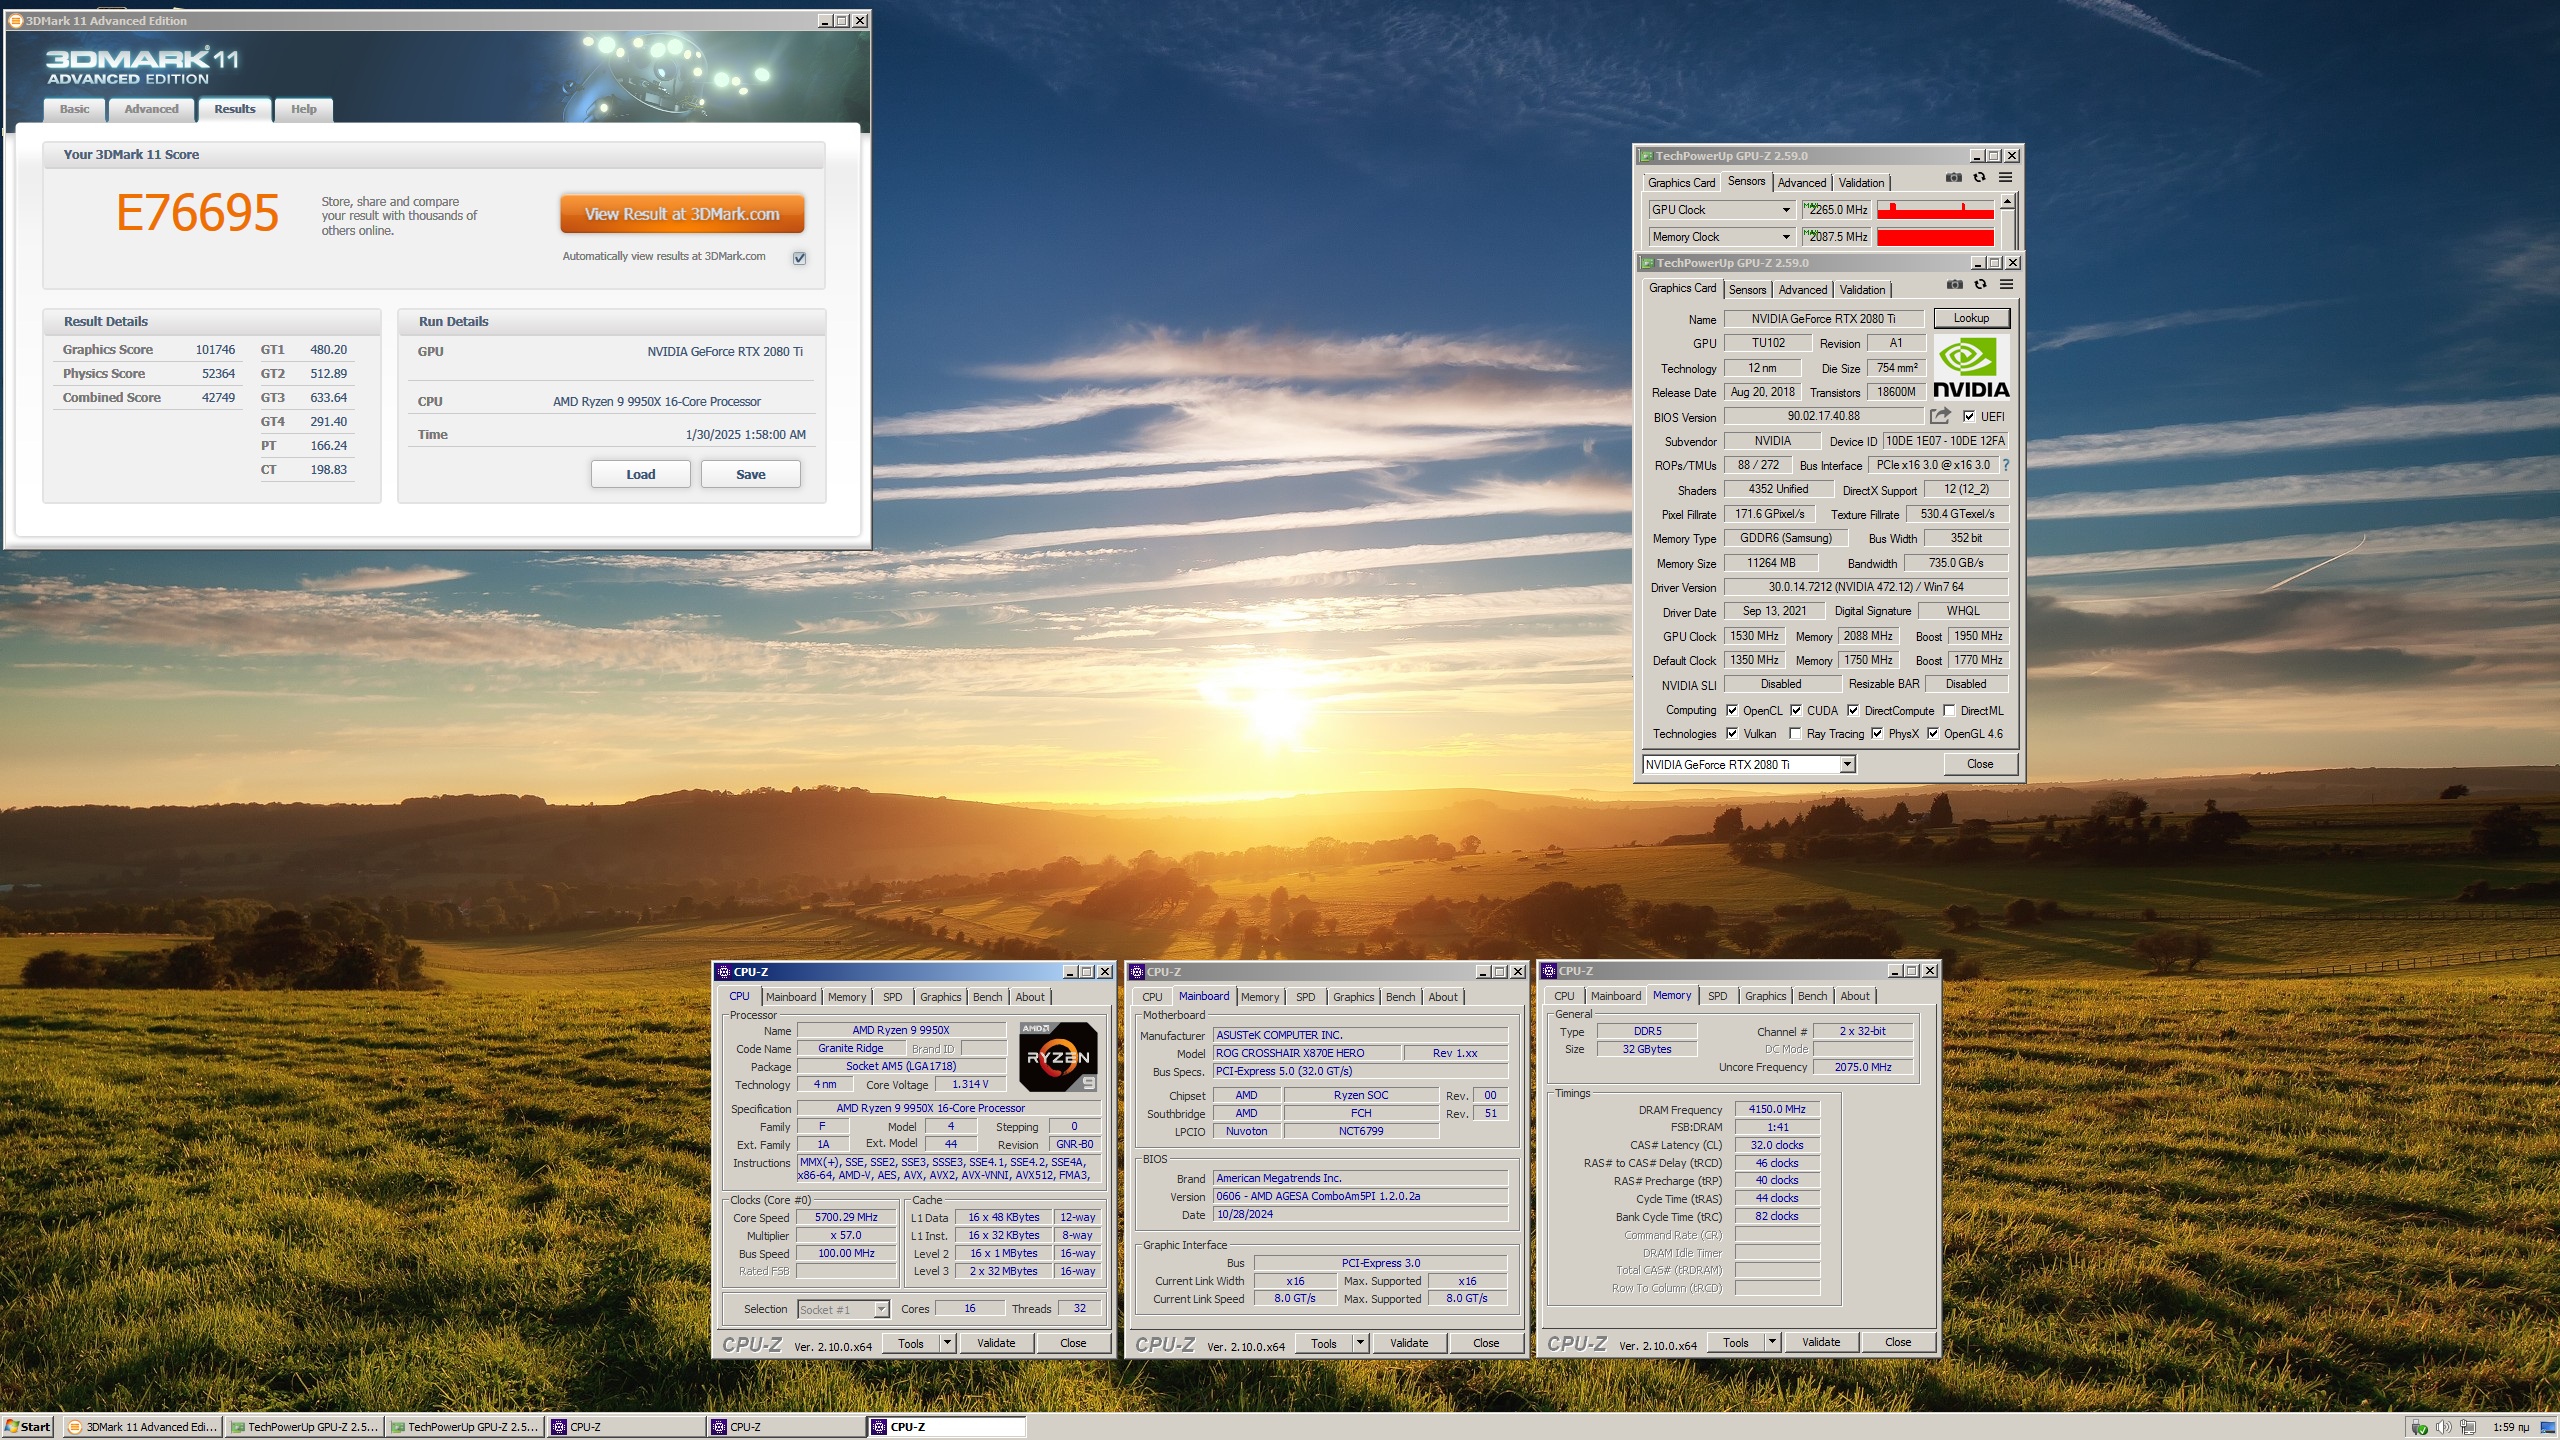Refresh icon in GPU-Z Graphics Card window
Image resolution: width=2560 pixels, height=1440 pixels.
(1980, 285)
